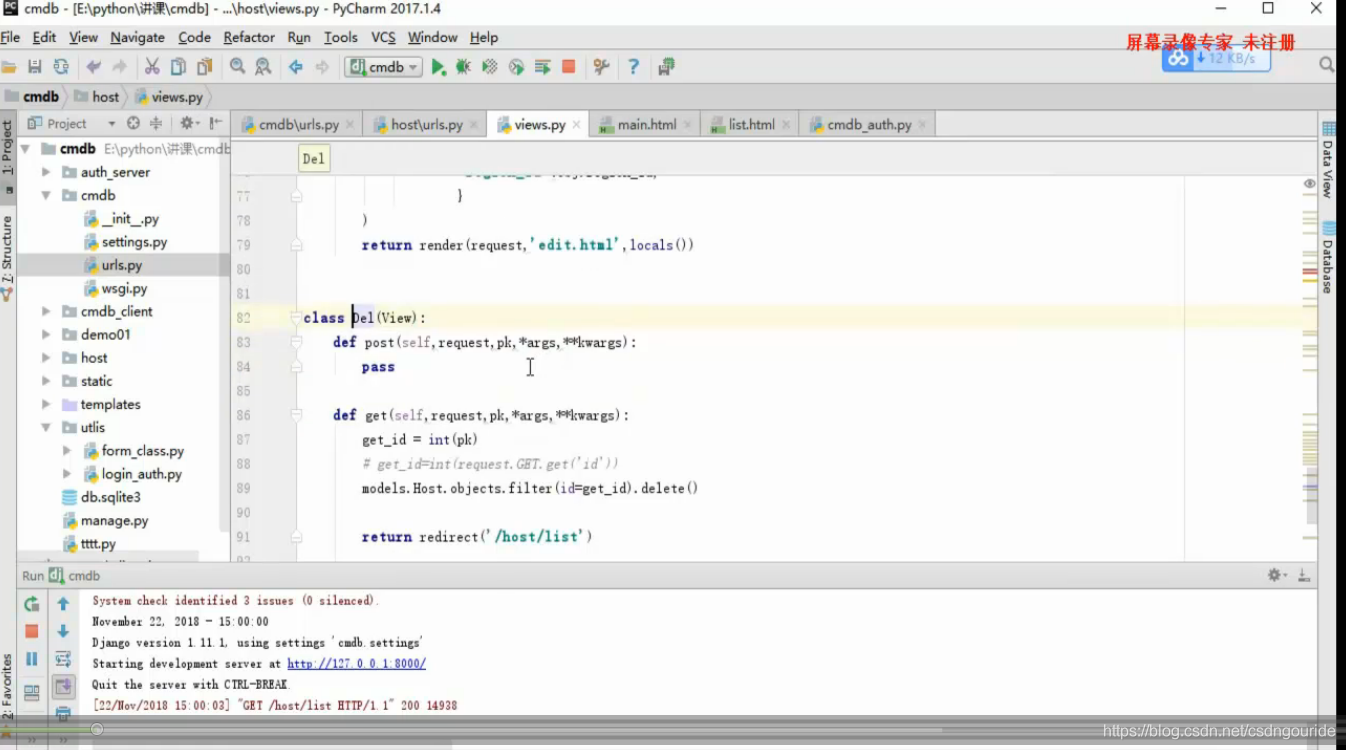This screenshot has height=750, width=1346.
Task: Open the File menu
Action: (x=10, y=37)
